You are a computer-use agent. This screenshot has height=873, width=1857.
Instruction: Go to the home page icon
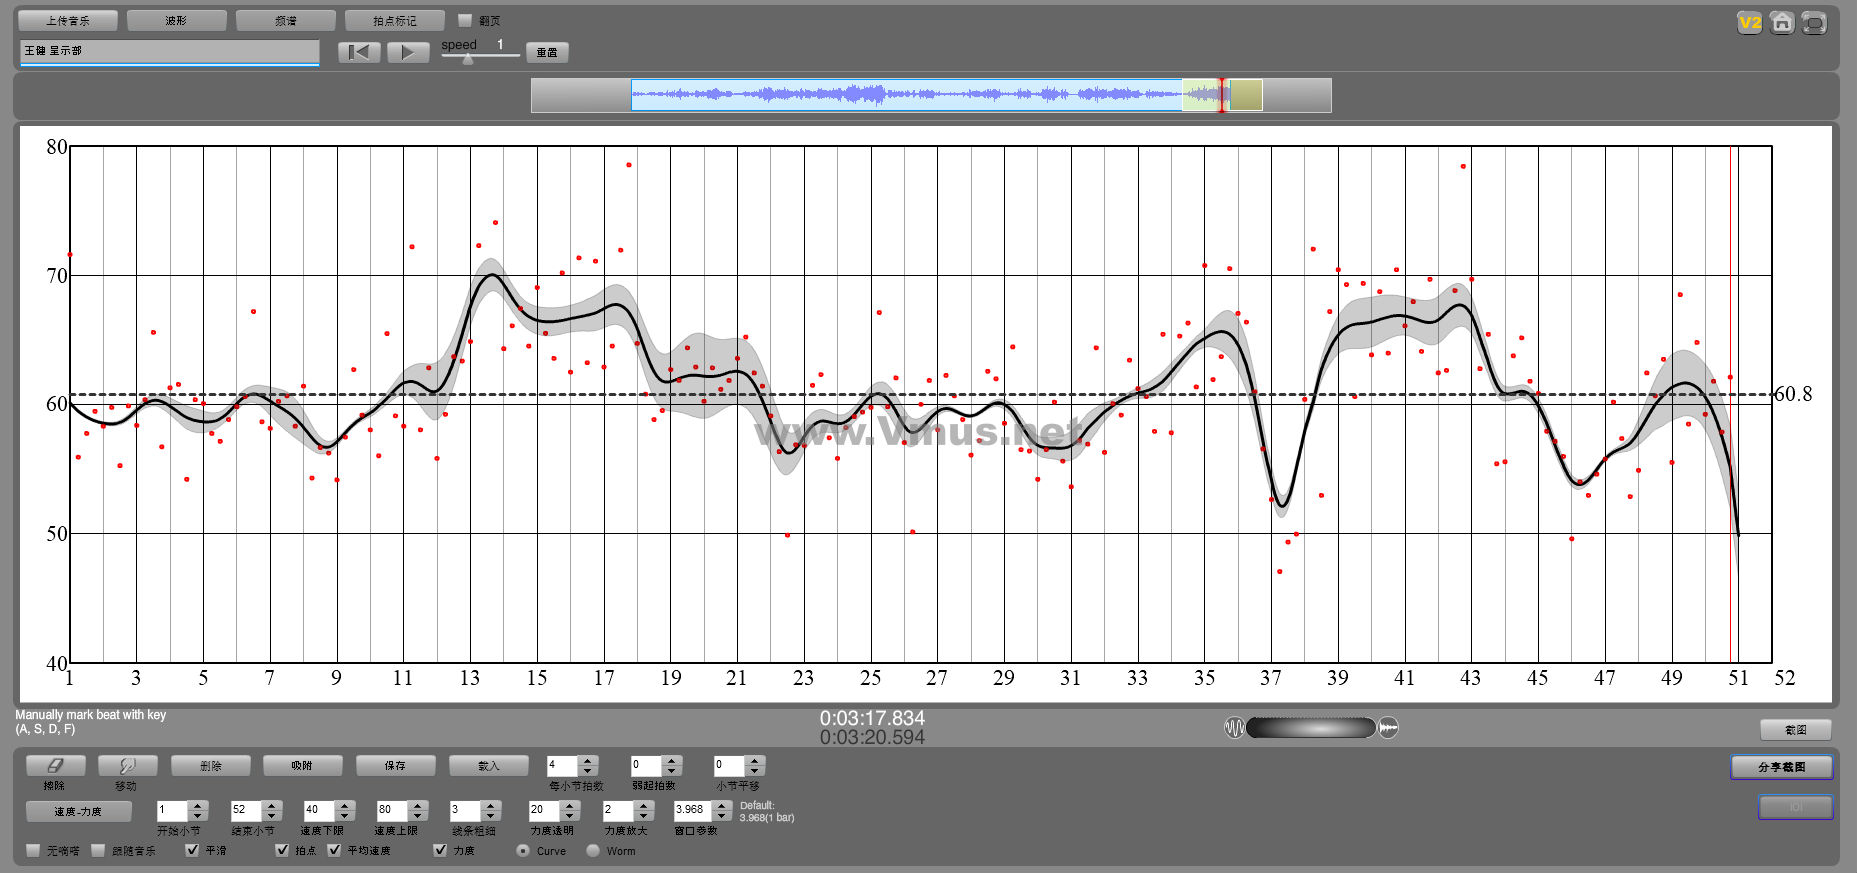1781,23
